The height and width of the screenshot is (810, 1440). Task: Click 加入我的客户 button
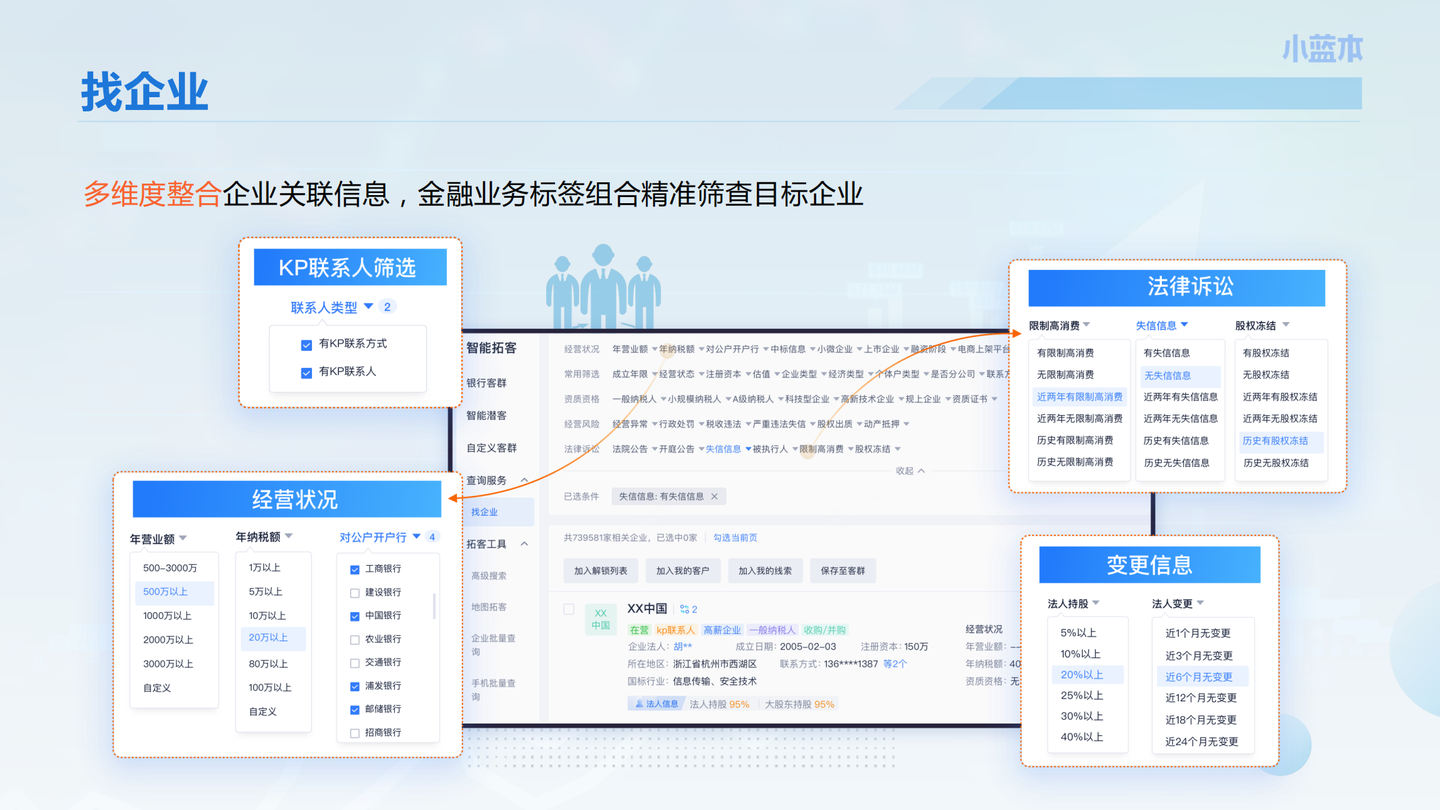683,571
